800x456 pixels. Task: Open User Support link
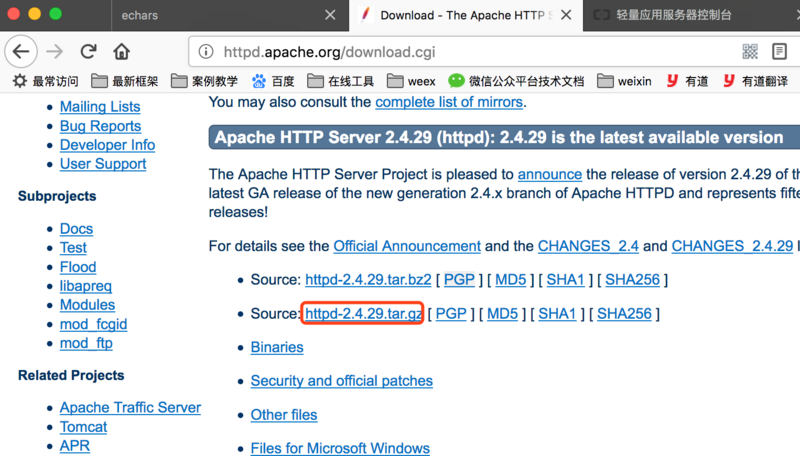click(x=103, y=164)
